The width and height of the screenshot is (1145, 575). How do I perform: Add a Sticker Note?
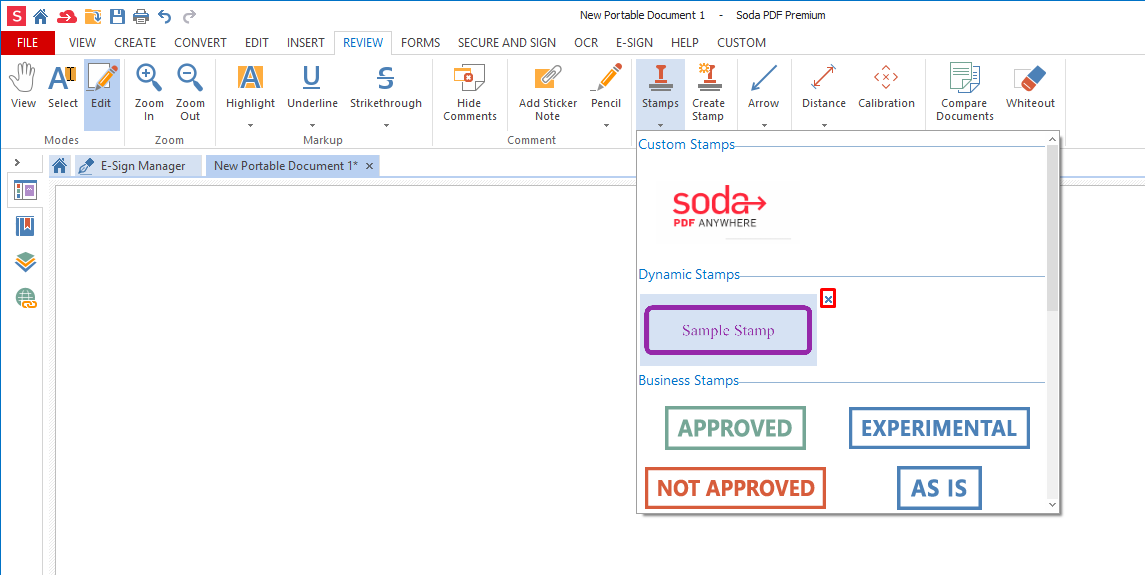pos(548,94)
